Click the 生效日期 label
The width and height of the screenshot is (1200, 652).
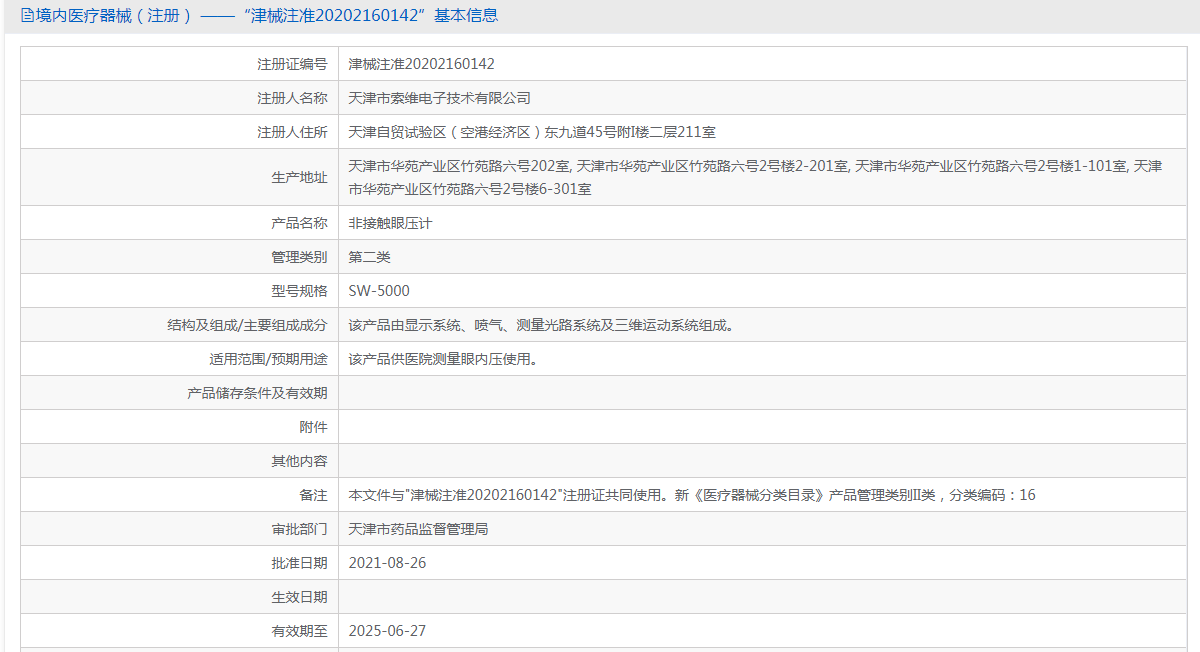299,597
